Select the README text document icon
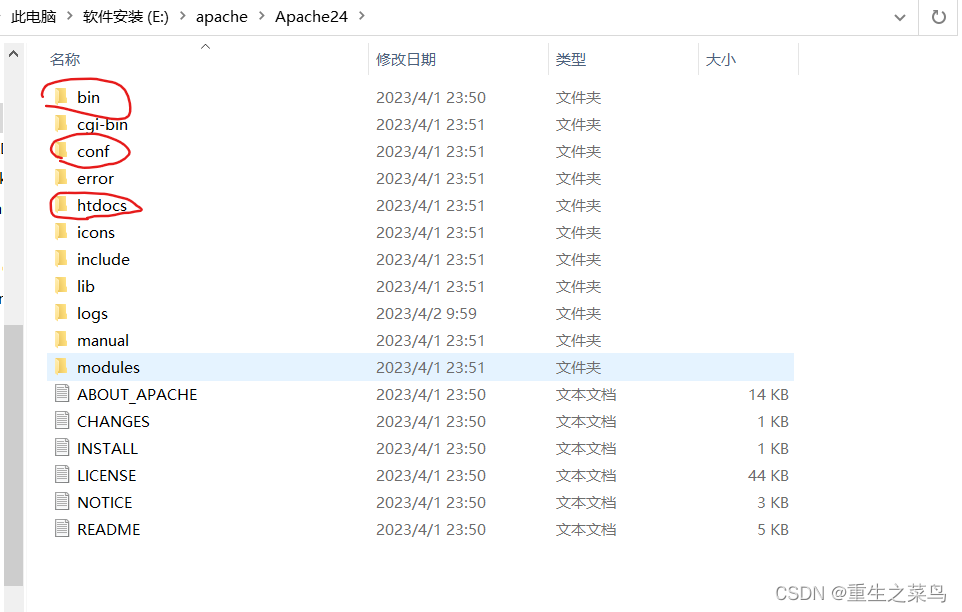 [x=62, y=529]
